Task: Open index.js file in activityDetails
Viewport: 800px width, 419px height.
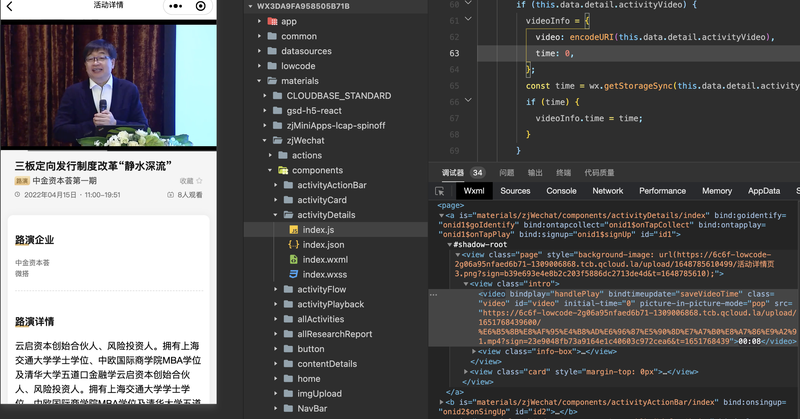Action: tap(316, 230)
